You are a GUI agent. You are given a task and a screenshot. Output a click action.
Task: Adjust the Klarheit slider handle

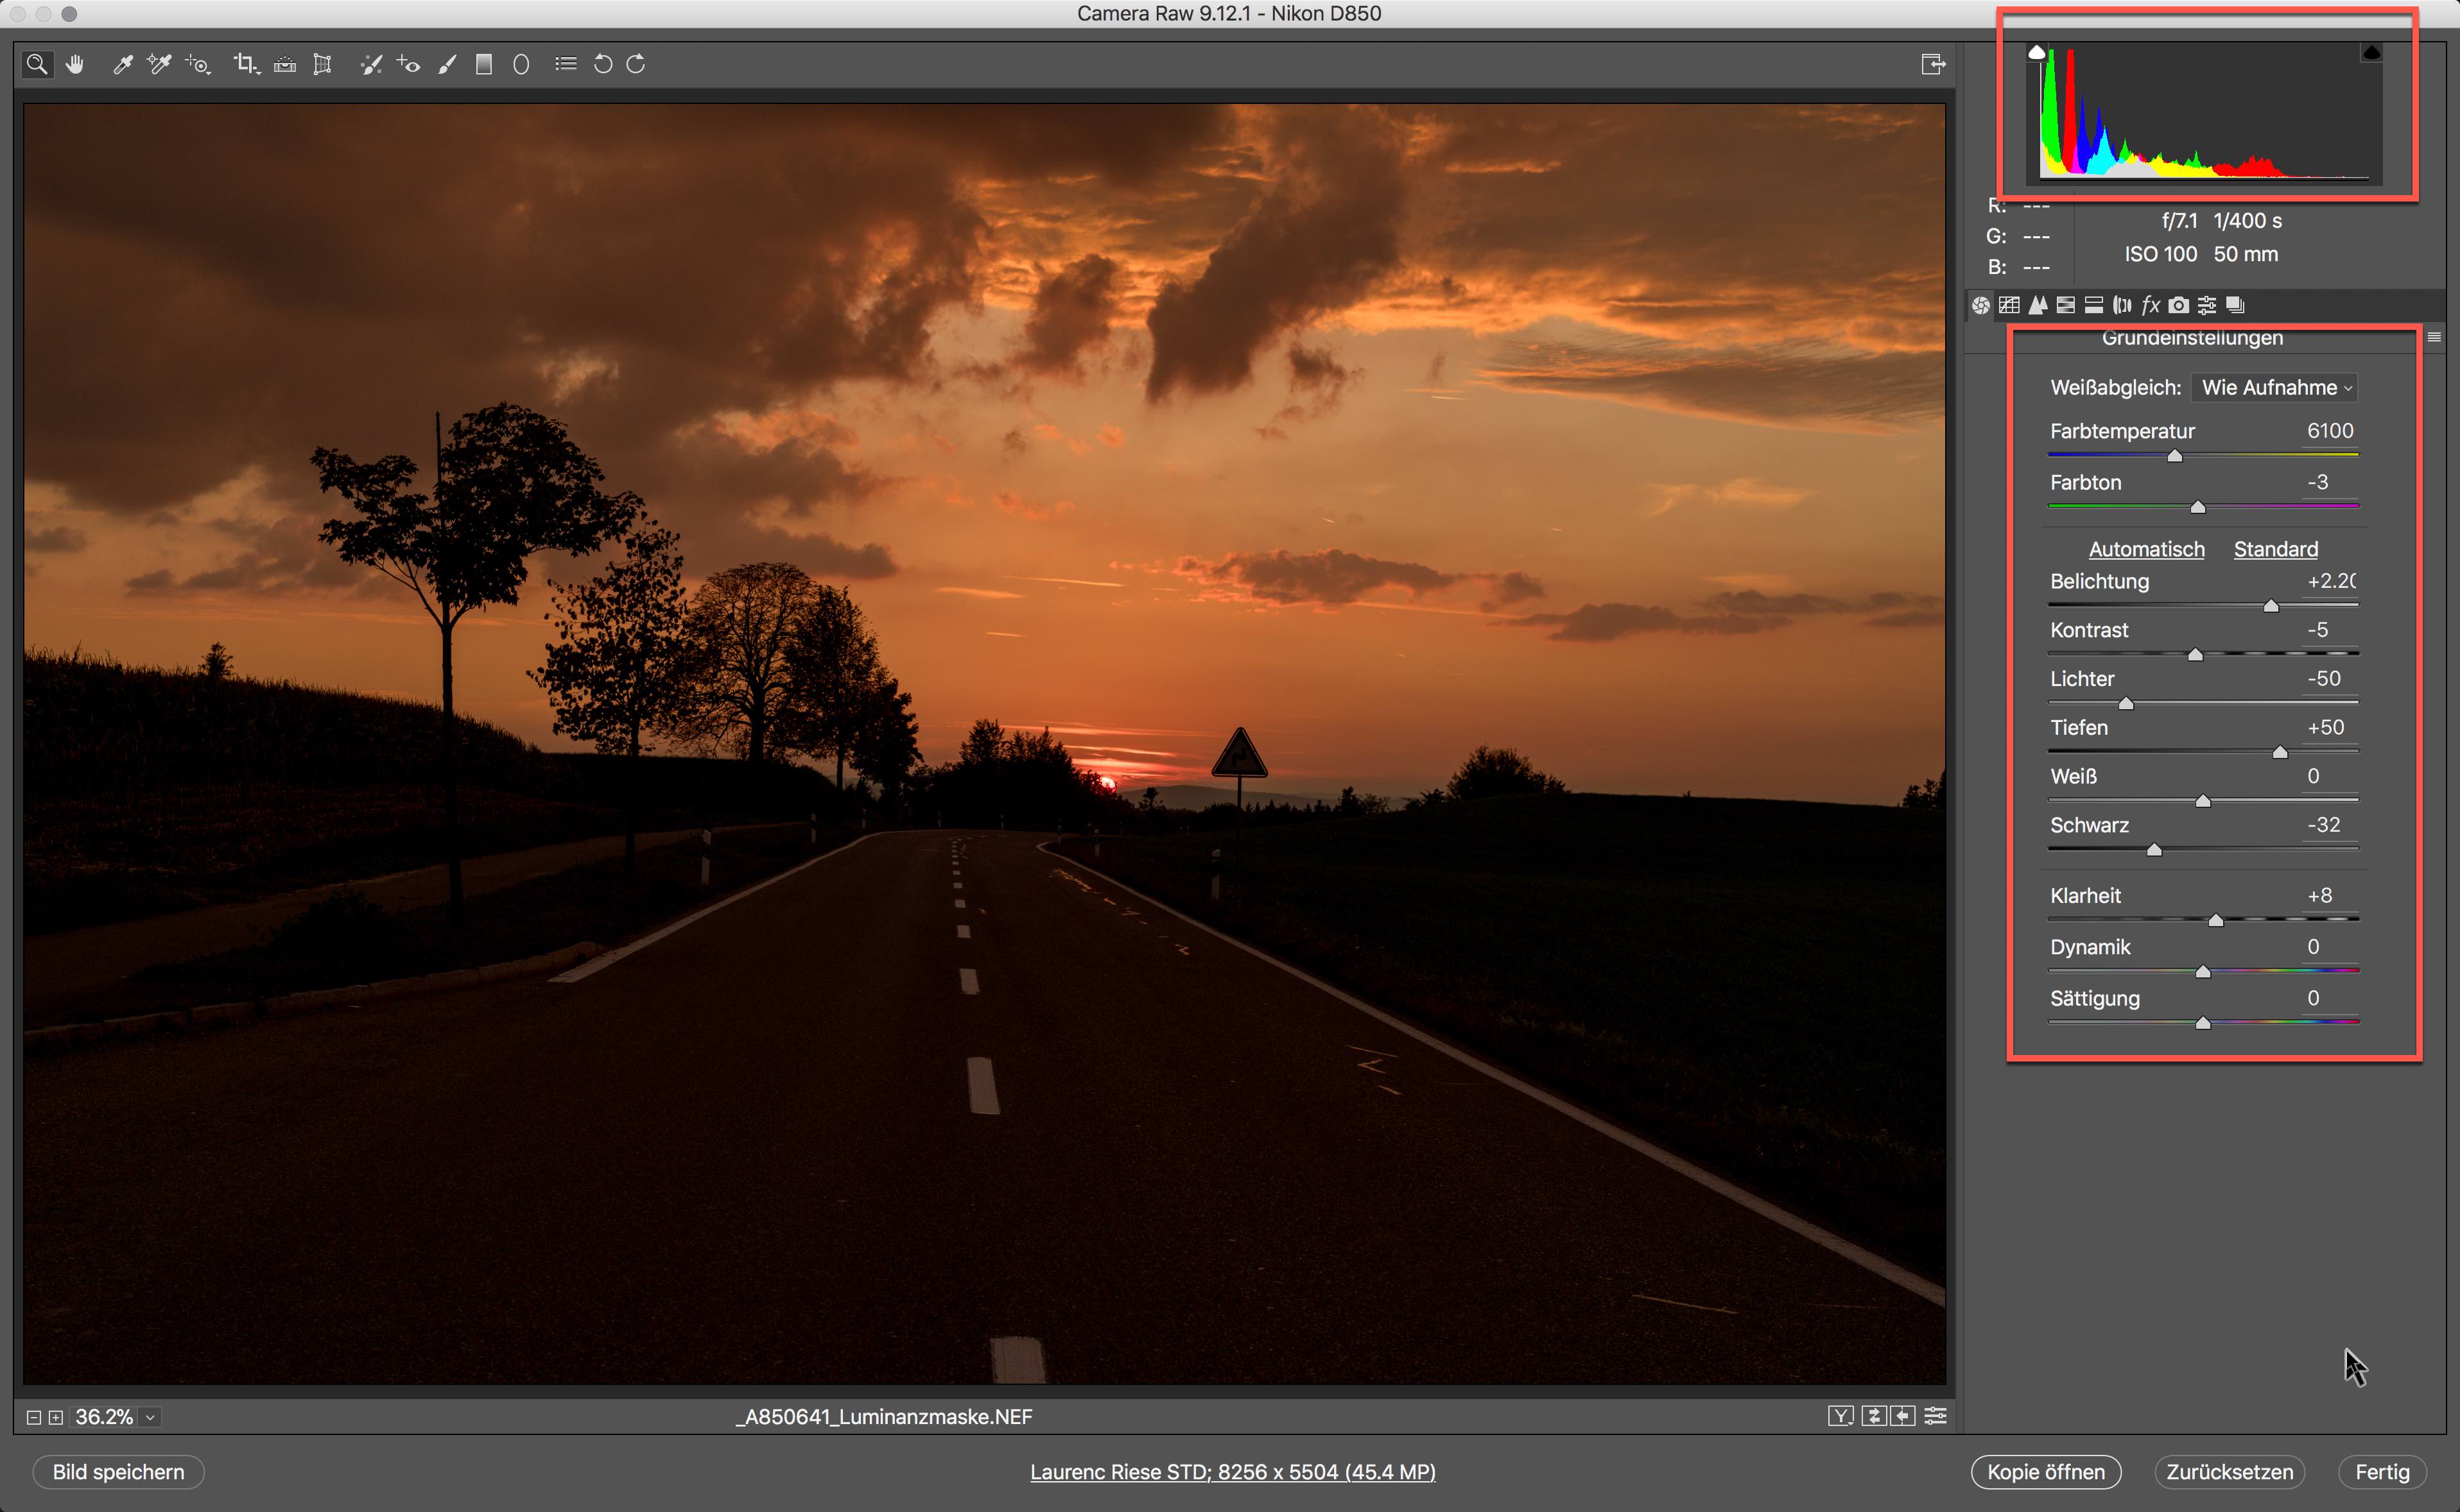click(2216, 920)
